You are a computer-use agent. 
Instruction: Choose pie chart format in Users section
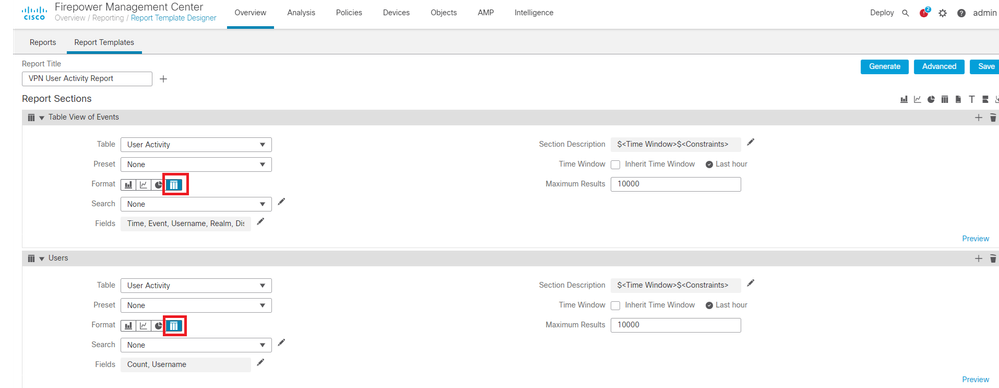(x=158, y=326)
